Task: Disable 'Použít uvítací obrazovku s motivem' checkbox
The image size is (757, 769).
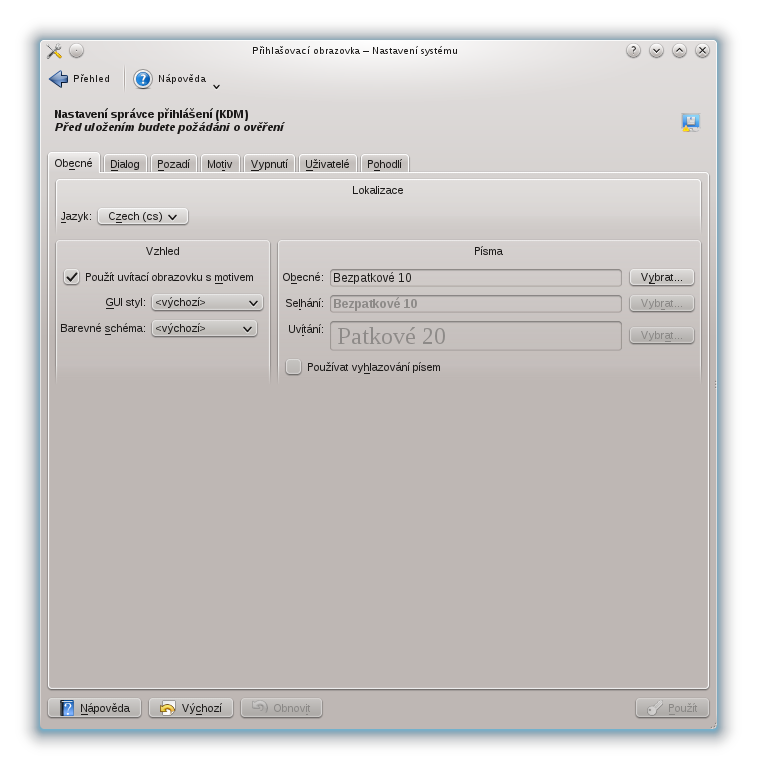Action: tap(72, 277)
